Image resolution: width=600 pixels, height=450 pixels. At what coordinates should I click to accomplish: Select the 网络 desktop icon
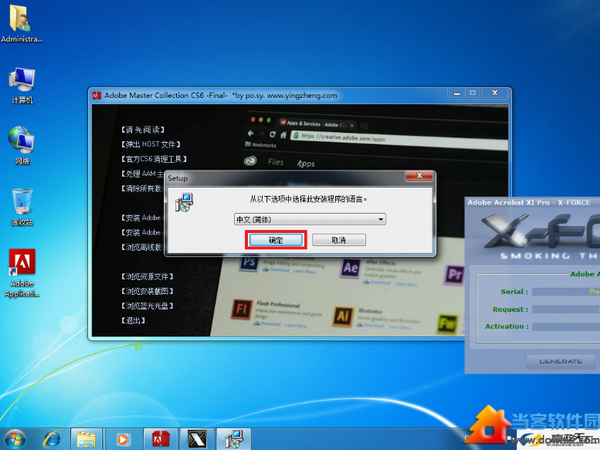[22, 145]
